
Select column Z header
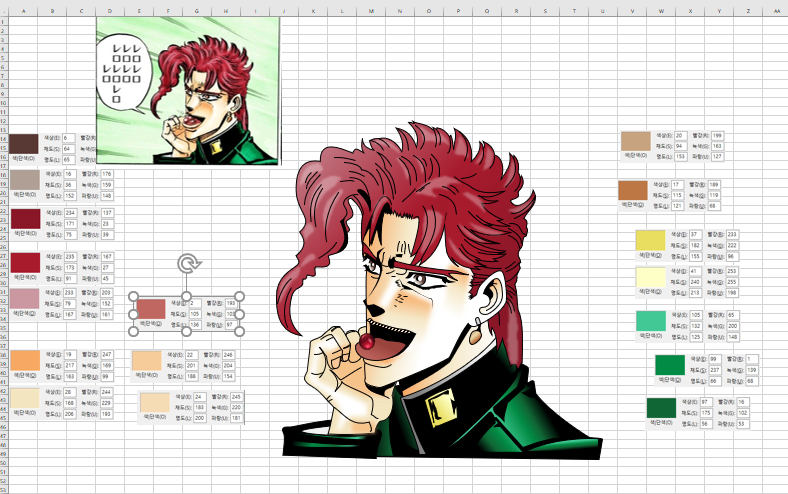tap(748, 11)
